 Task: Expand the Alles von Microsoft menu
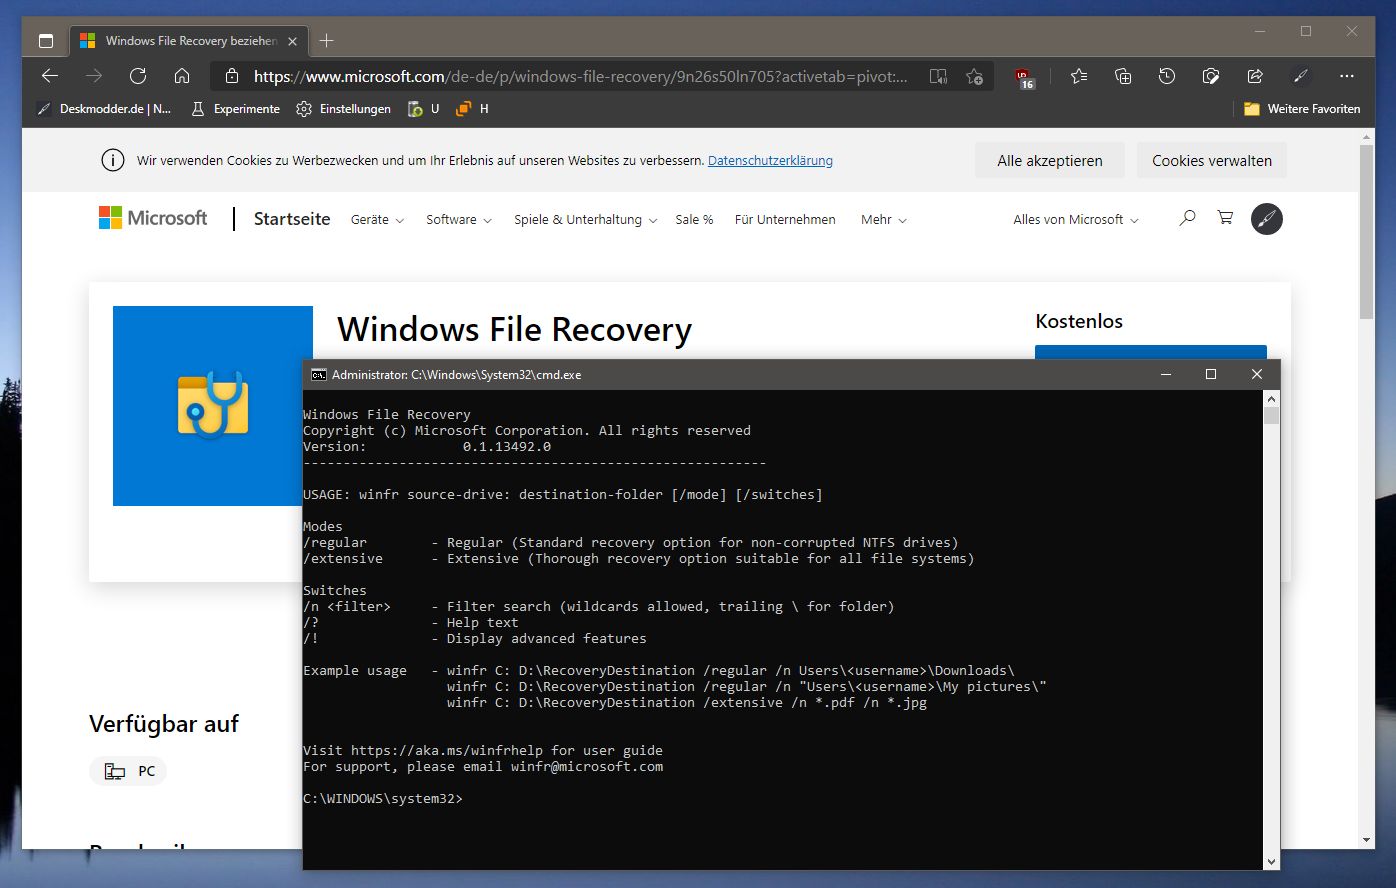[x=1076, y=220]
